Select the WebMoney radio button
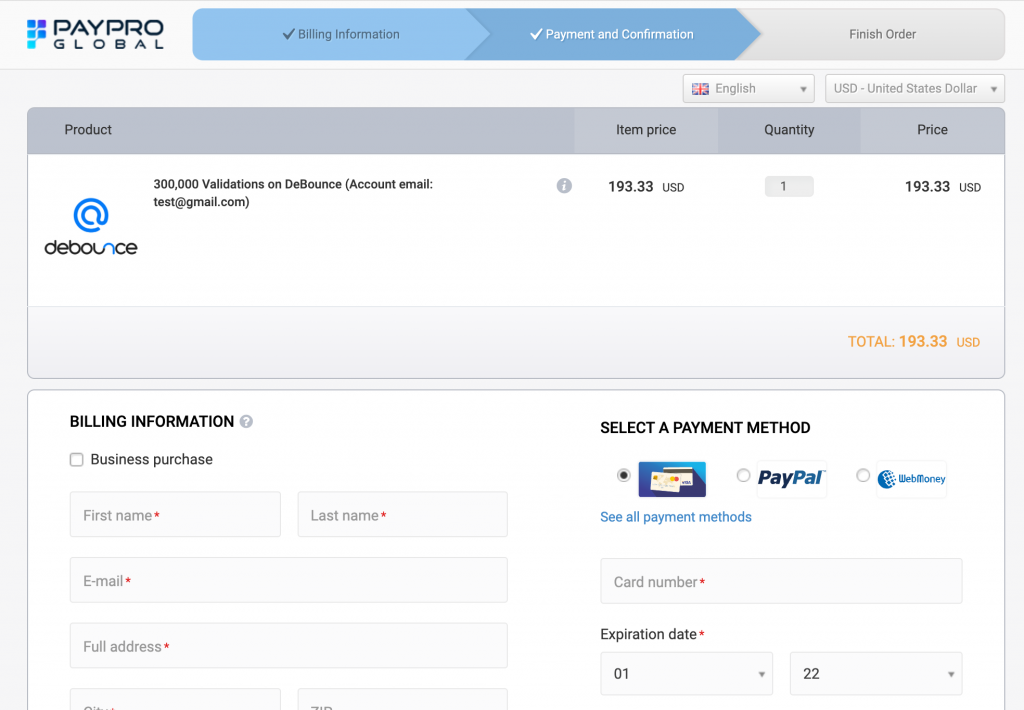The width and height of the screenshot is (1024, 710). pyautogui.click(x=863, y=476)
